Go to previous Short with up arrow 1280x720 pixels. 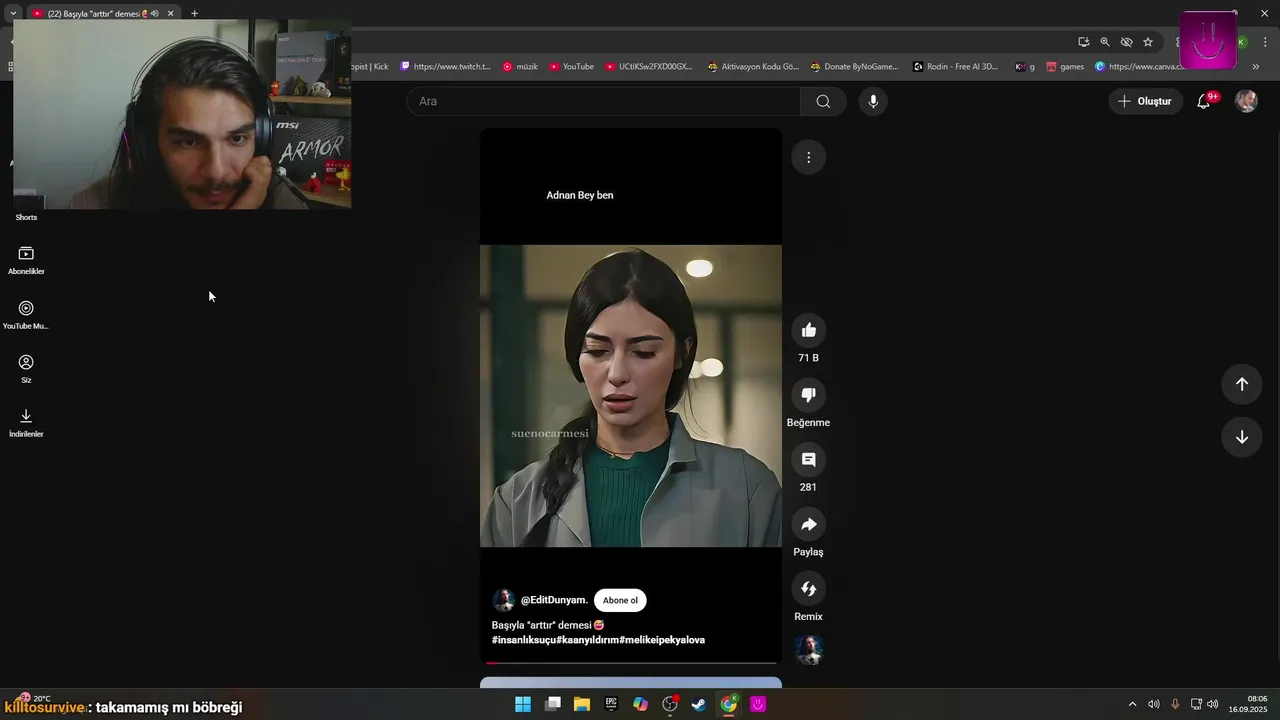tap(1241, 384)
